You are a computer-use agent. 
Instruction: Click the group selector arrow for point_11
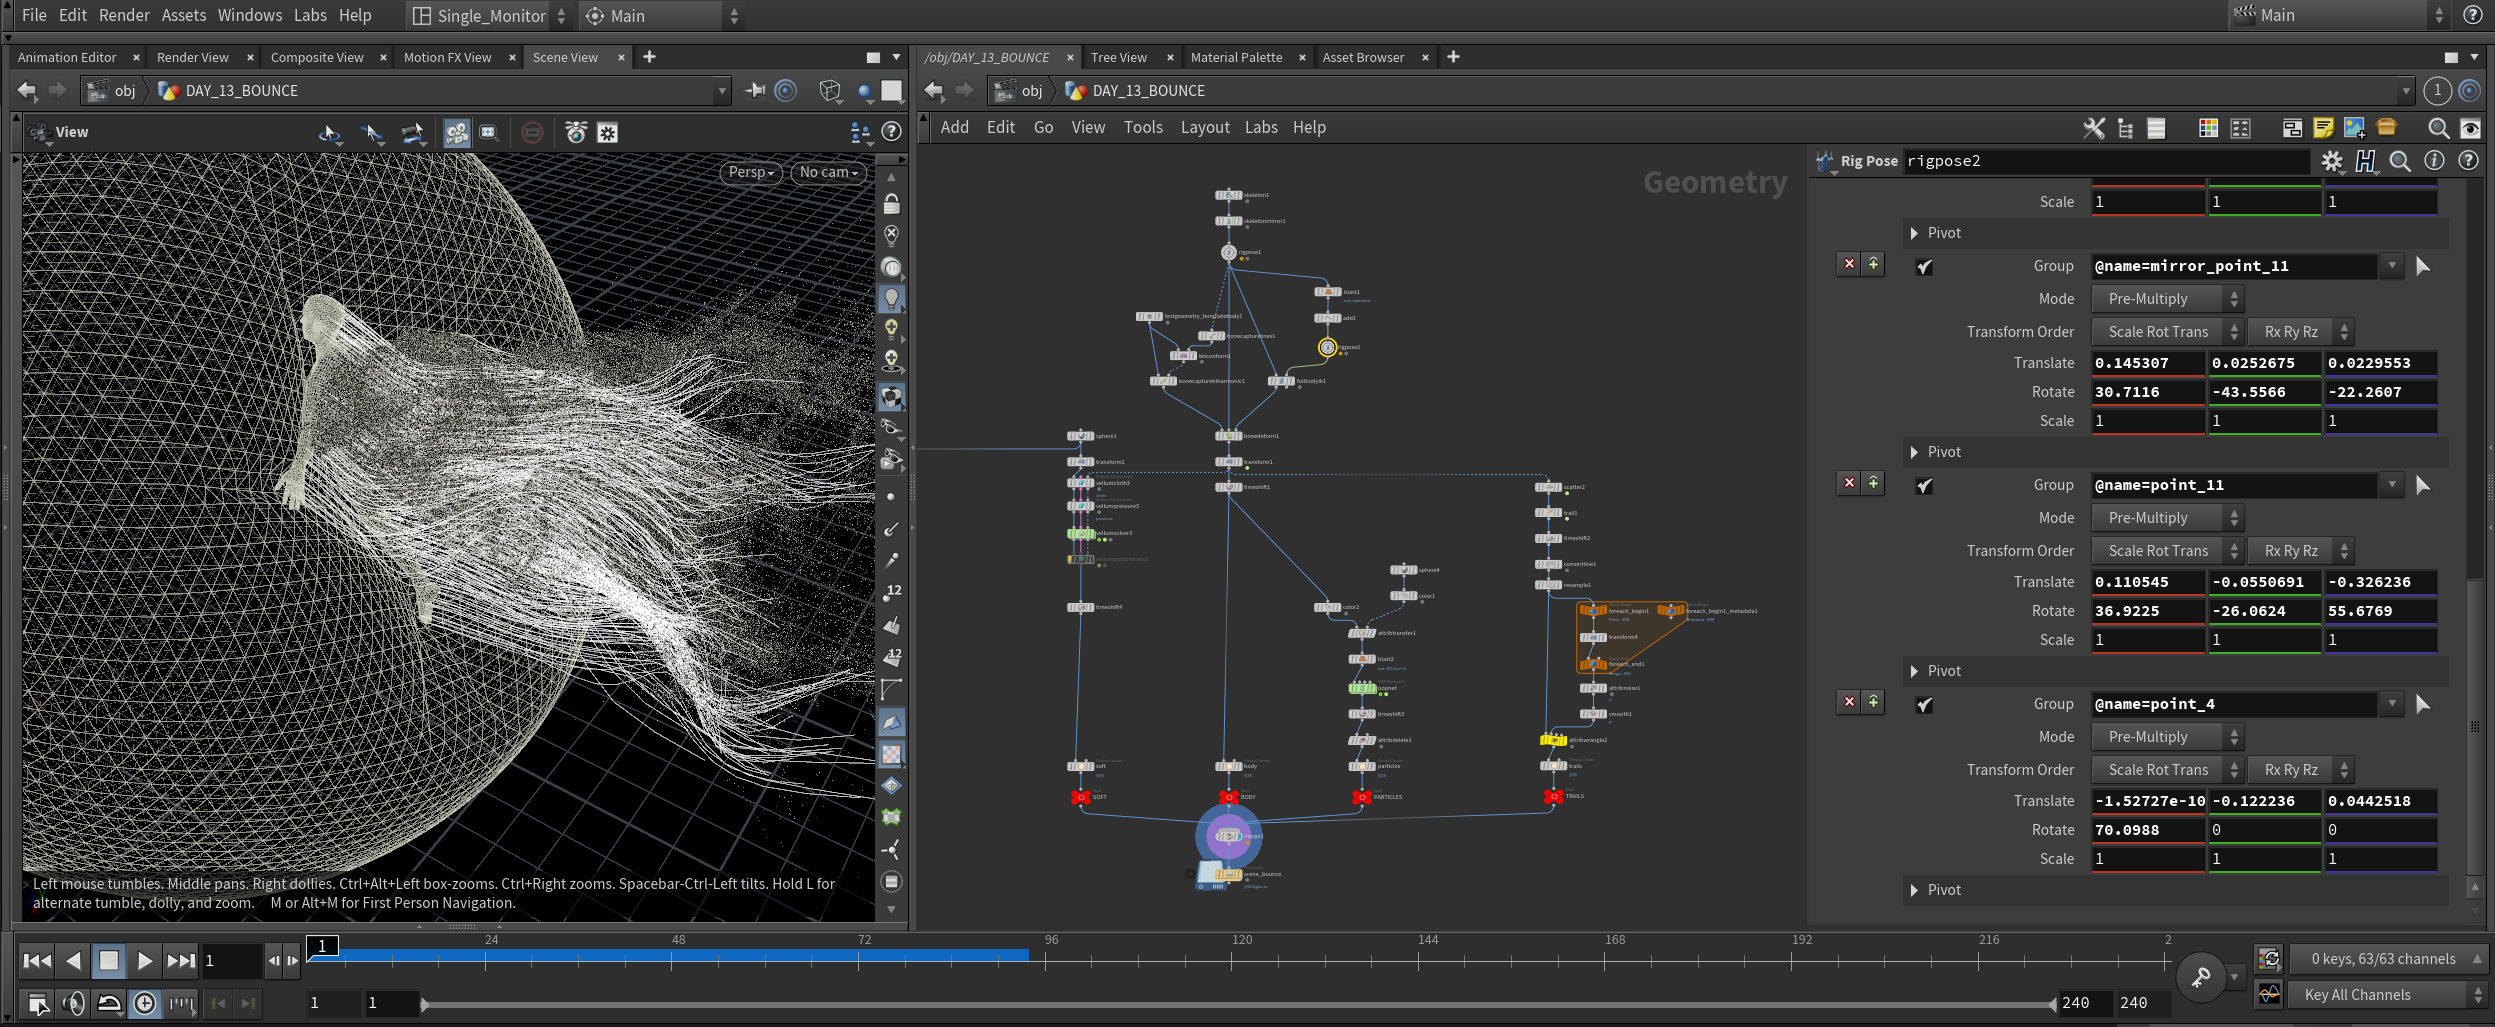point(2422,486)
